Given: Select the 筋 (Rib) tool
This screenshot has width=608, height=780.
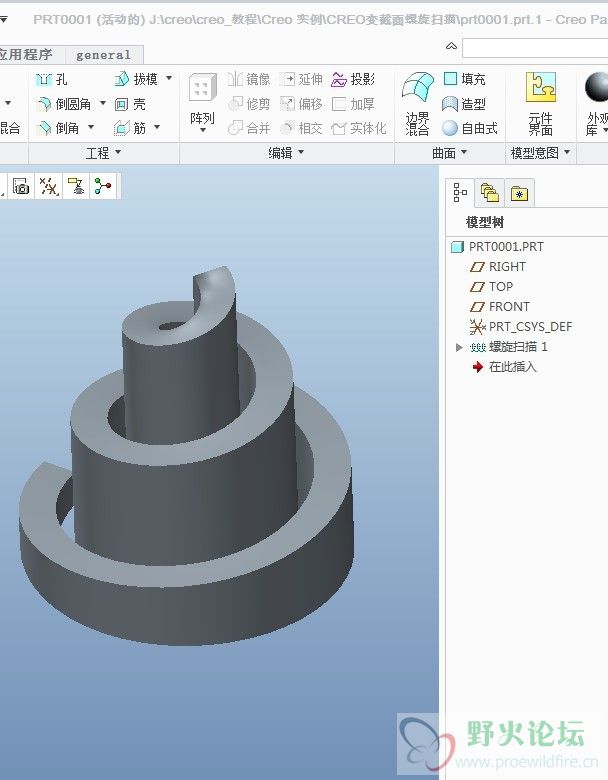Looking at the screenshot, I should 130,128.
